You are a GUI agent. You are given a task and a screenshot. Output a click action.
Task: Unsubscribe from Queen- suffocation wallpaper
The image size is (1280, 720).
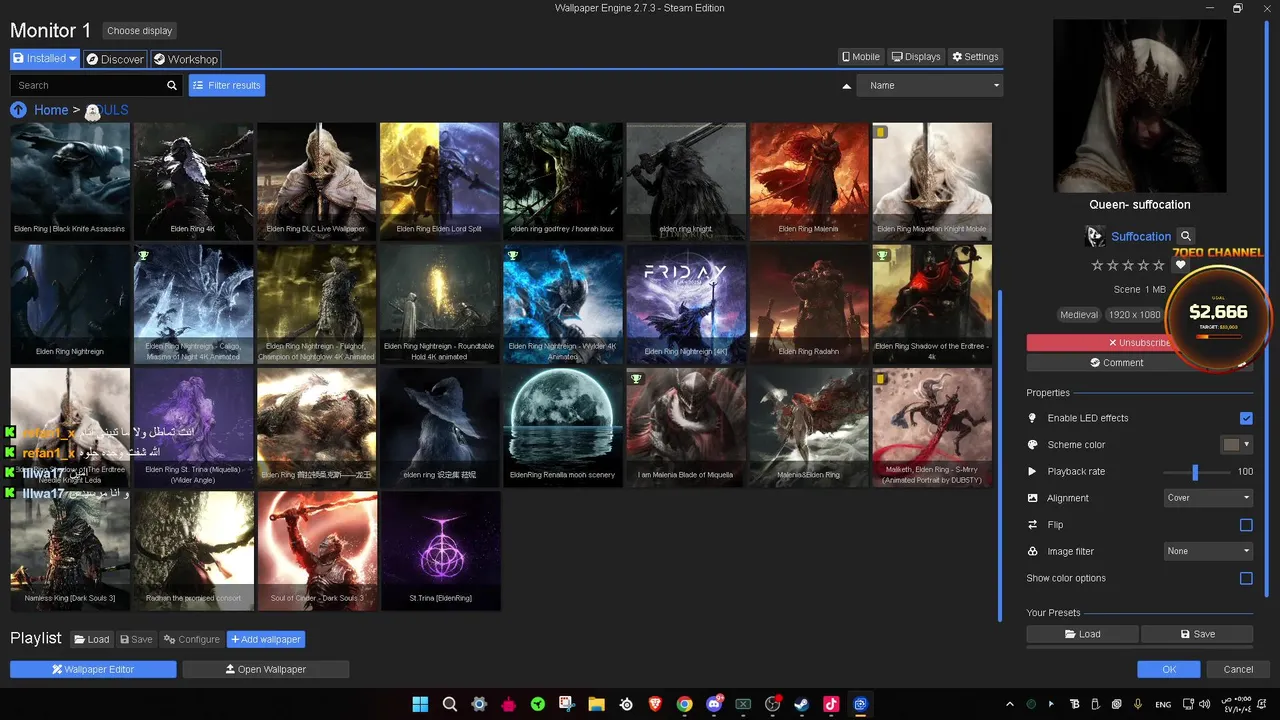tap(1100, 343)
